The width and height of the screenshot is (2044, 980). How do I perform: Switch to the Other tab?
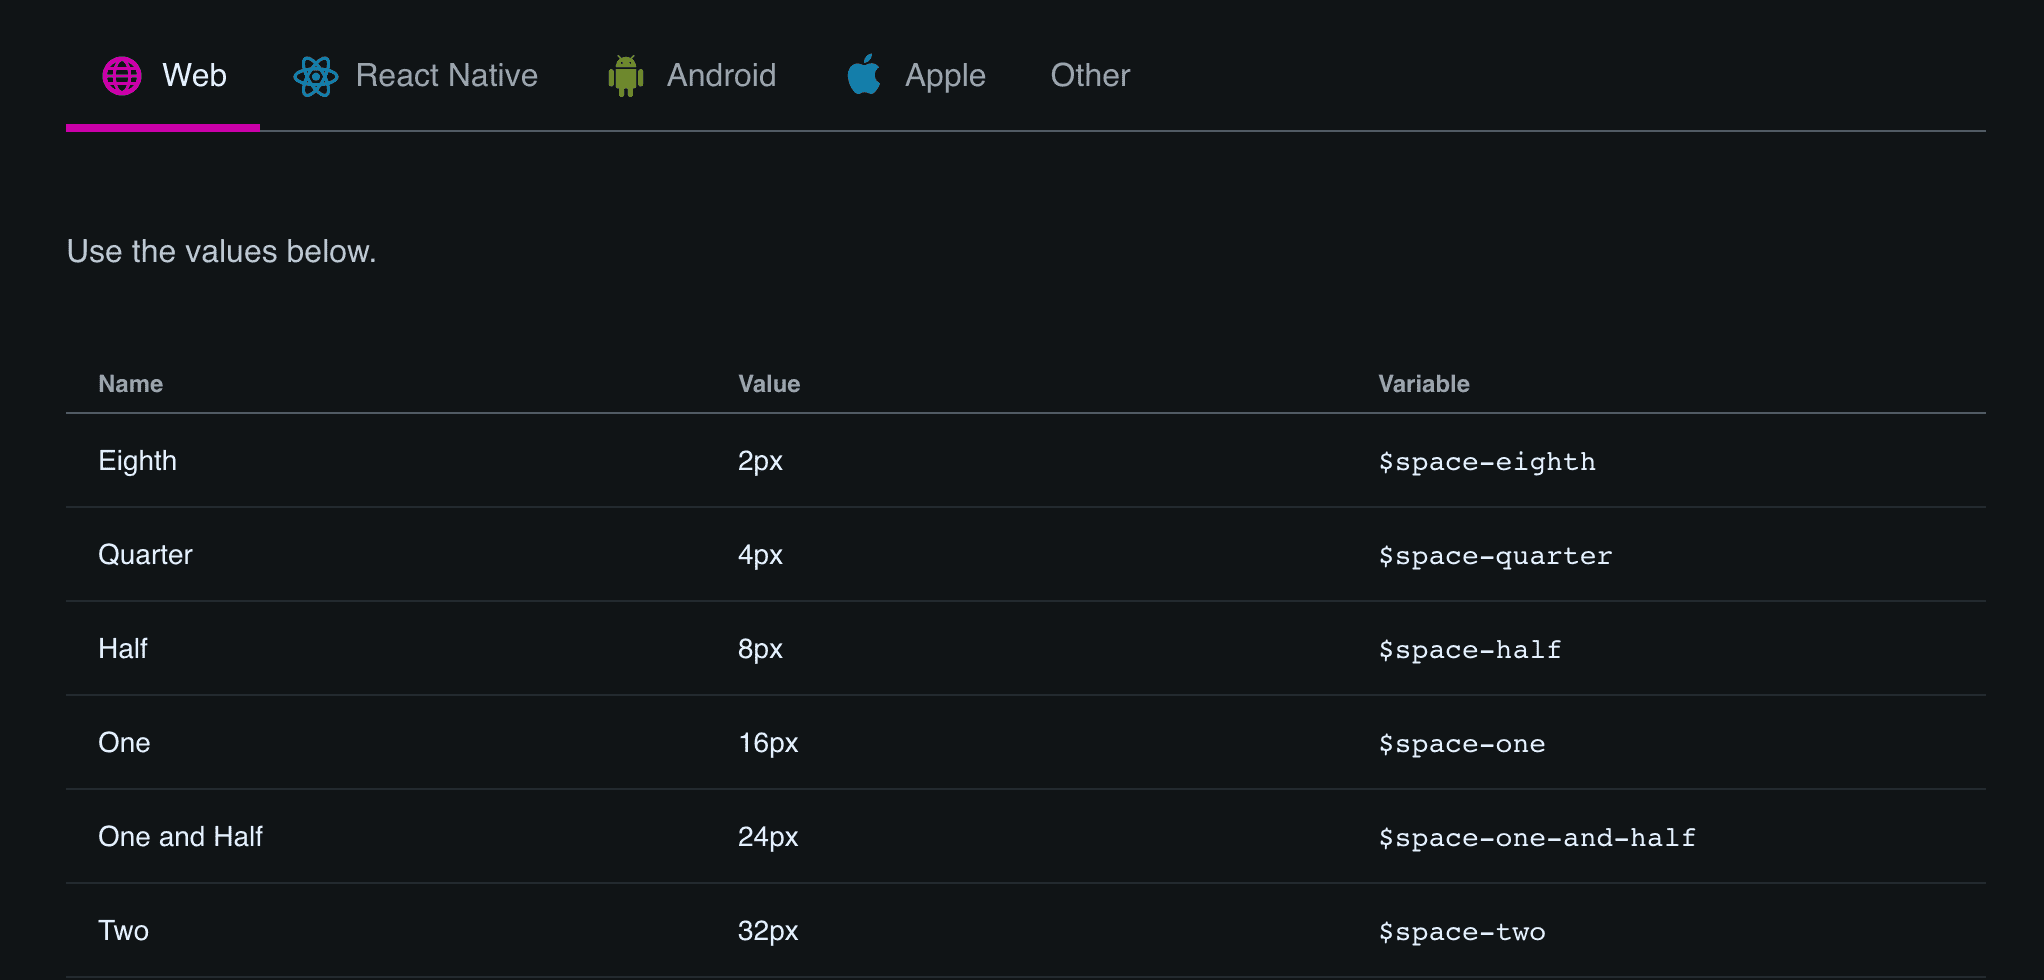(x=1090, y=76)
